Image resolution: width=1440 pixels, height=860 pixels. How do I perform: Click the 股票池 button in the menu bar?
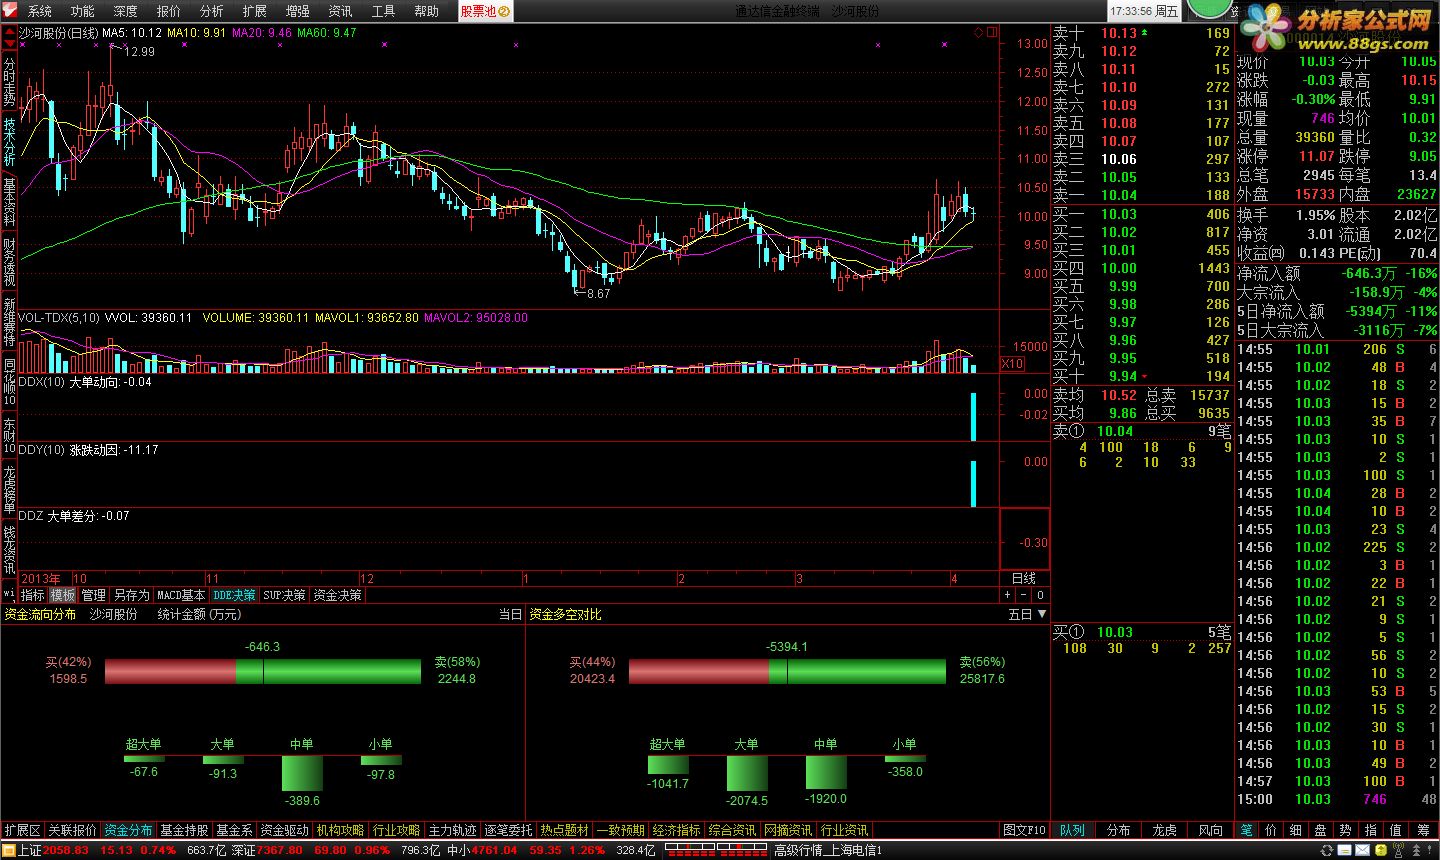tap(485, 11)
